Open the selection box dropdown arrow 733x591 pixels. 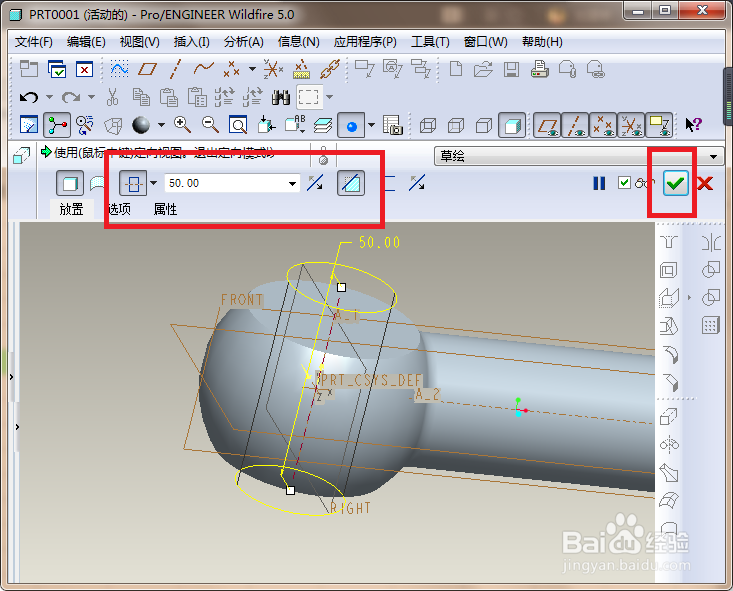click(330, 97)
